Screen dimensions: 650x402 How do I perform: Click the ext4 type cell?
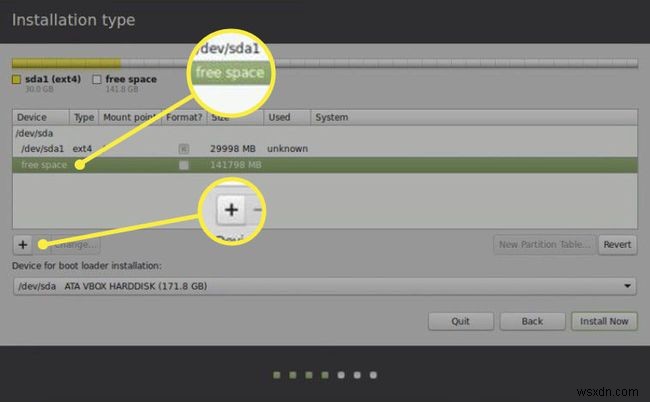point(82,149)
